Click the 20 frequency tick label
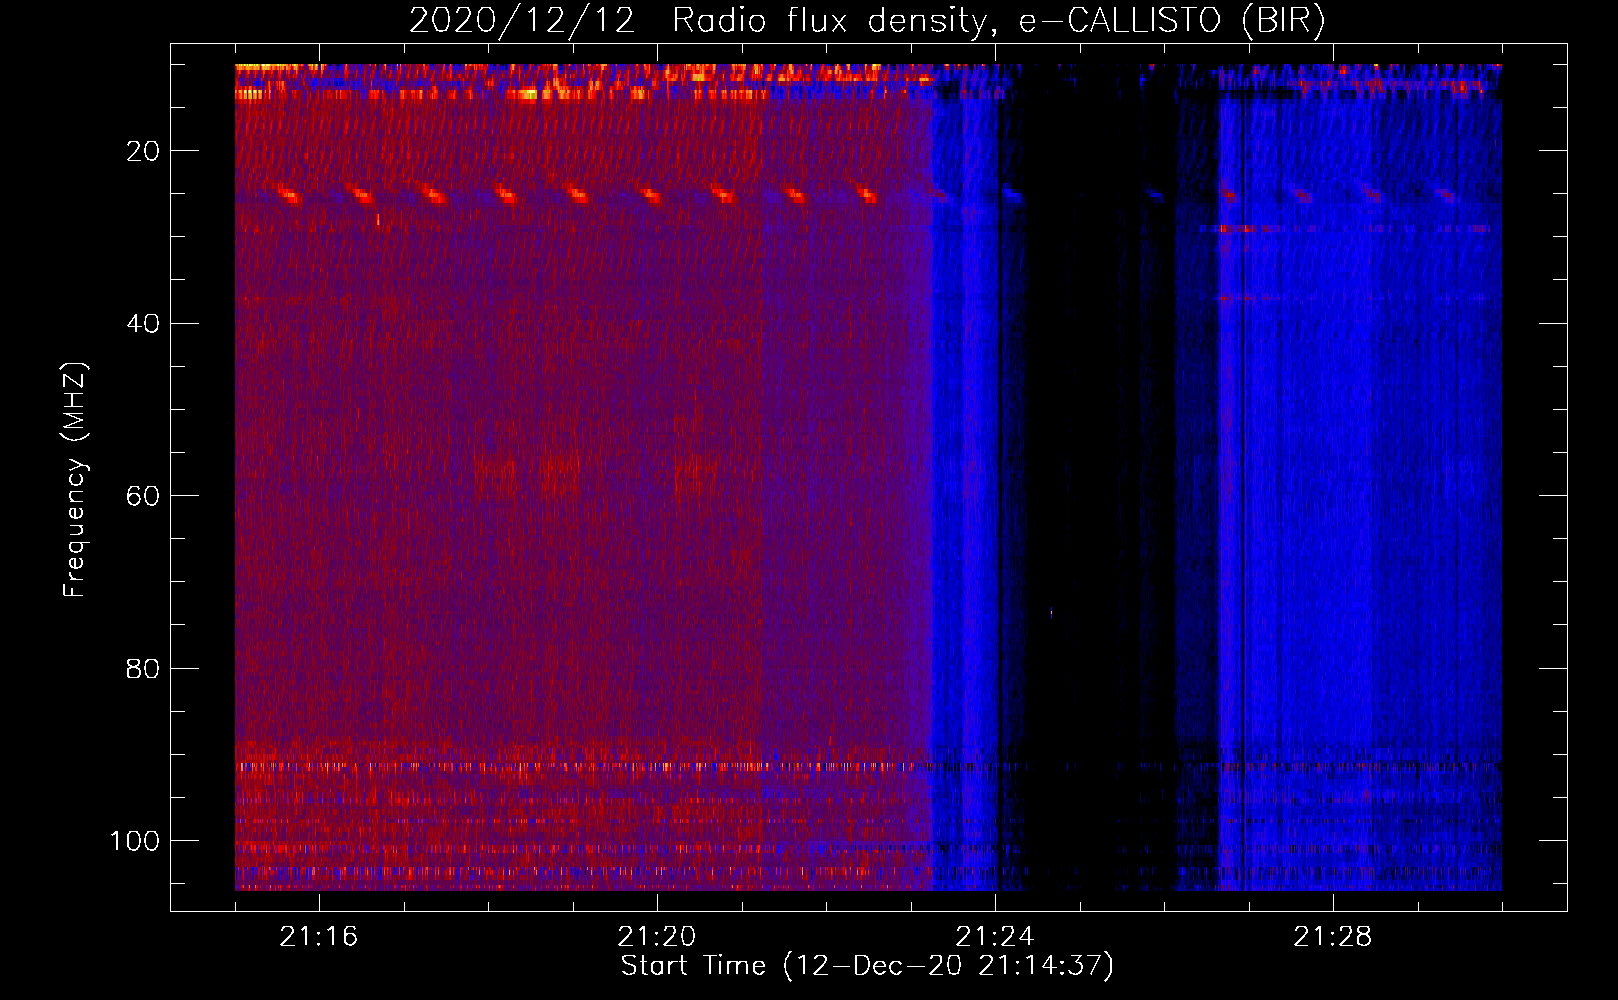1618x1000 pixels. coord(143,151)
